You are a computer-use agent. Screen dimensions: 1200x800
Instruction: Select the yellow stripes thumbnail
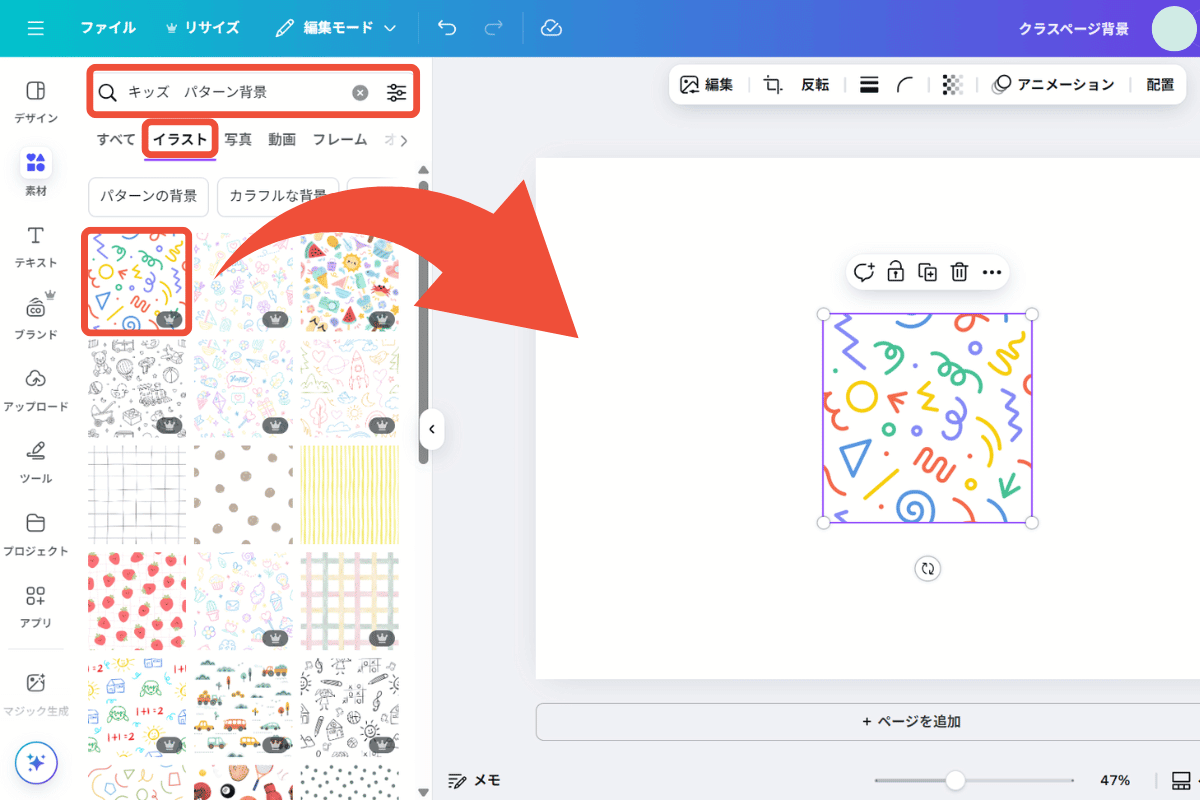[x=350, y=494]
